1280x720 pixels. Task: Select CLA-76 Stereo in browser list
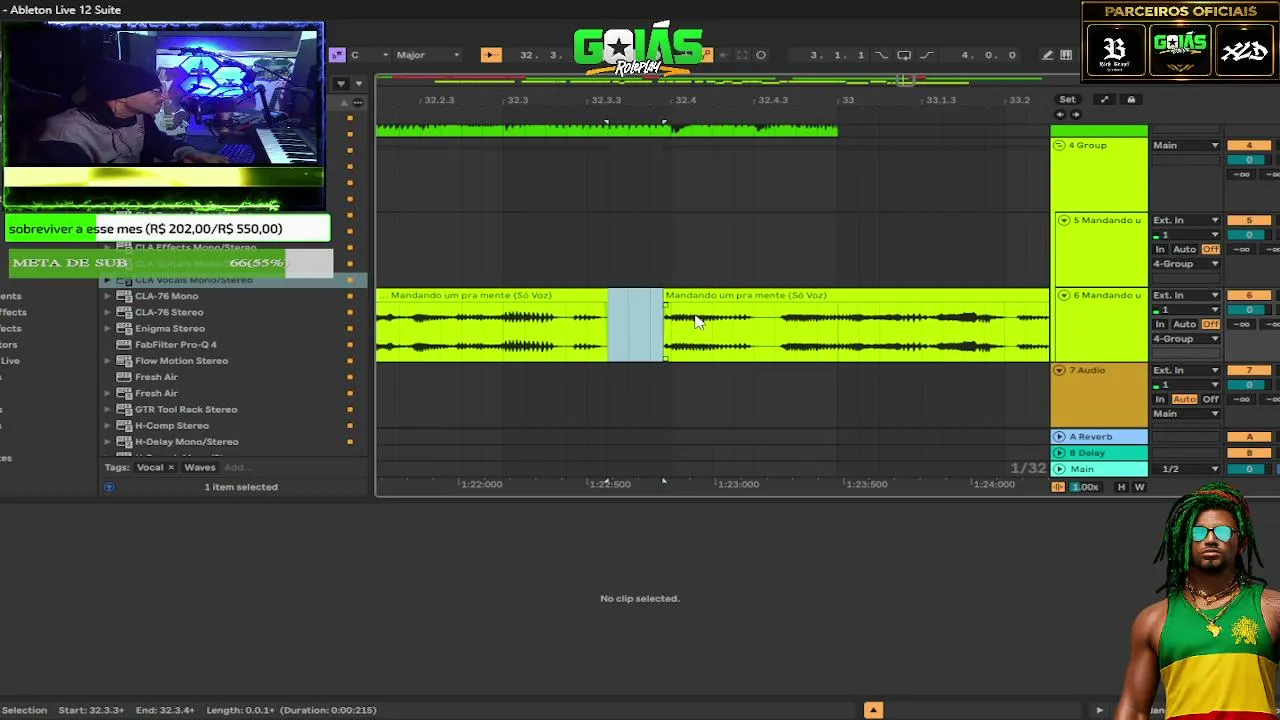[x=169, y=312]
